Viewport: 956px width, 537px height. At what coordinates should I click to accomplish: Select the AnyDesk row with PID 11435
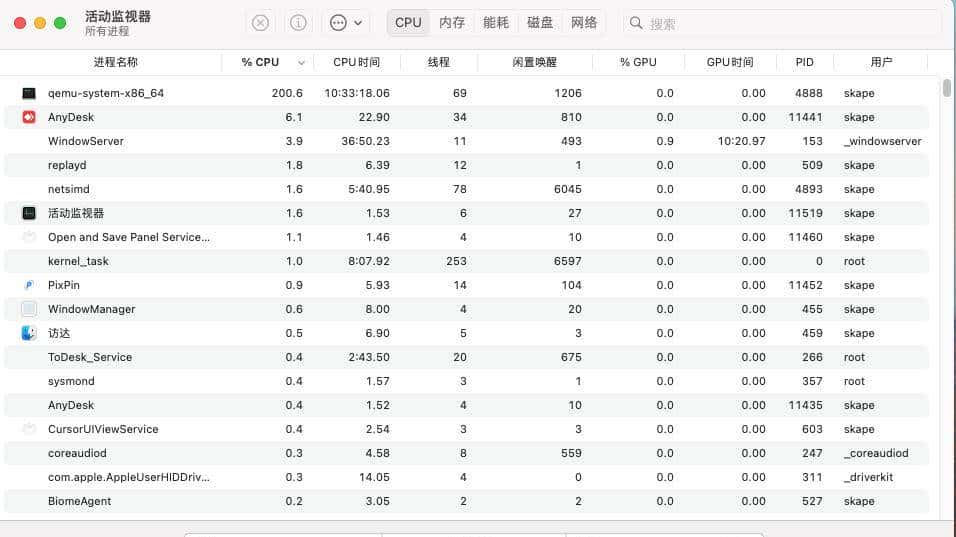pyautogui.click(x=466, y=405)
